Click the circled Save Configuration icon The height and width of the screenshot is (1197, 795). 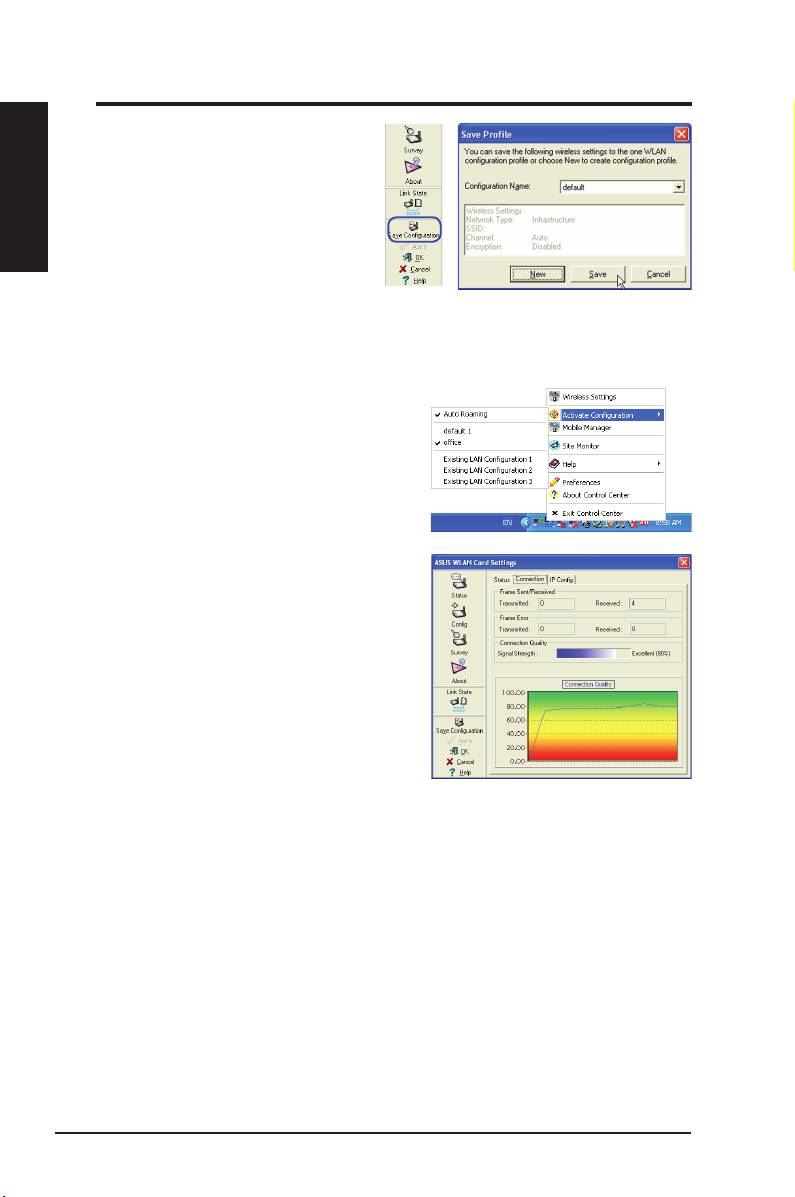tap(413, 230)
